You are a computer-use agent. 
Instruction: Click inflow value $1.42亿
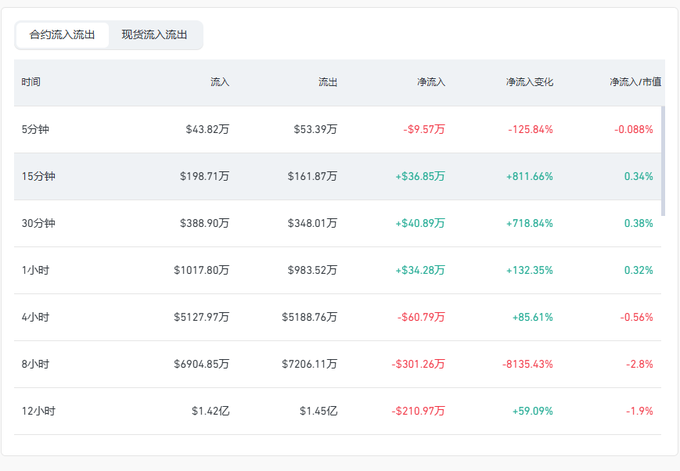tap(210, 411)
